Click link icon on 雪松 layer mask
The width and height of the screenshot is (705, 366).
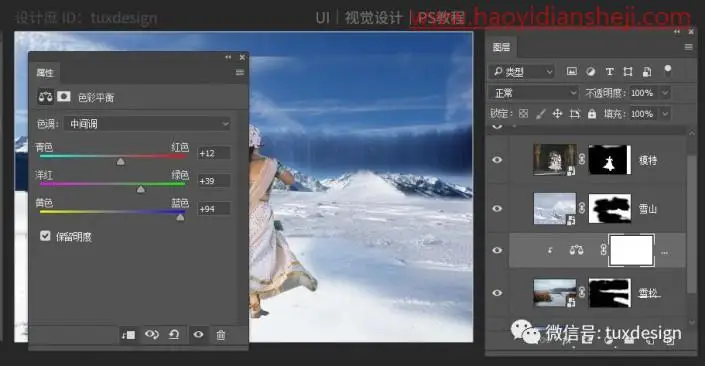(582, 292)
